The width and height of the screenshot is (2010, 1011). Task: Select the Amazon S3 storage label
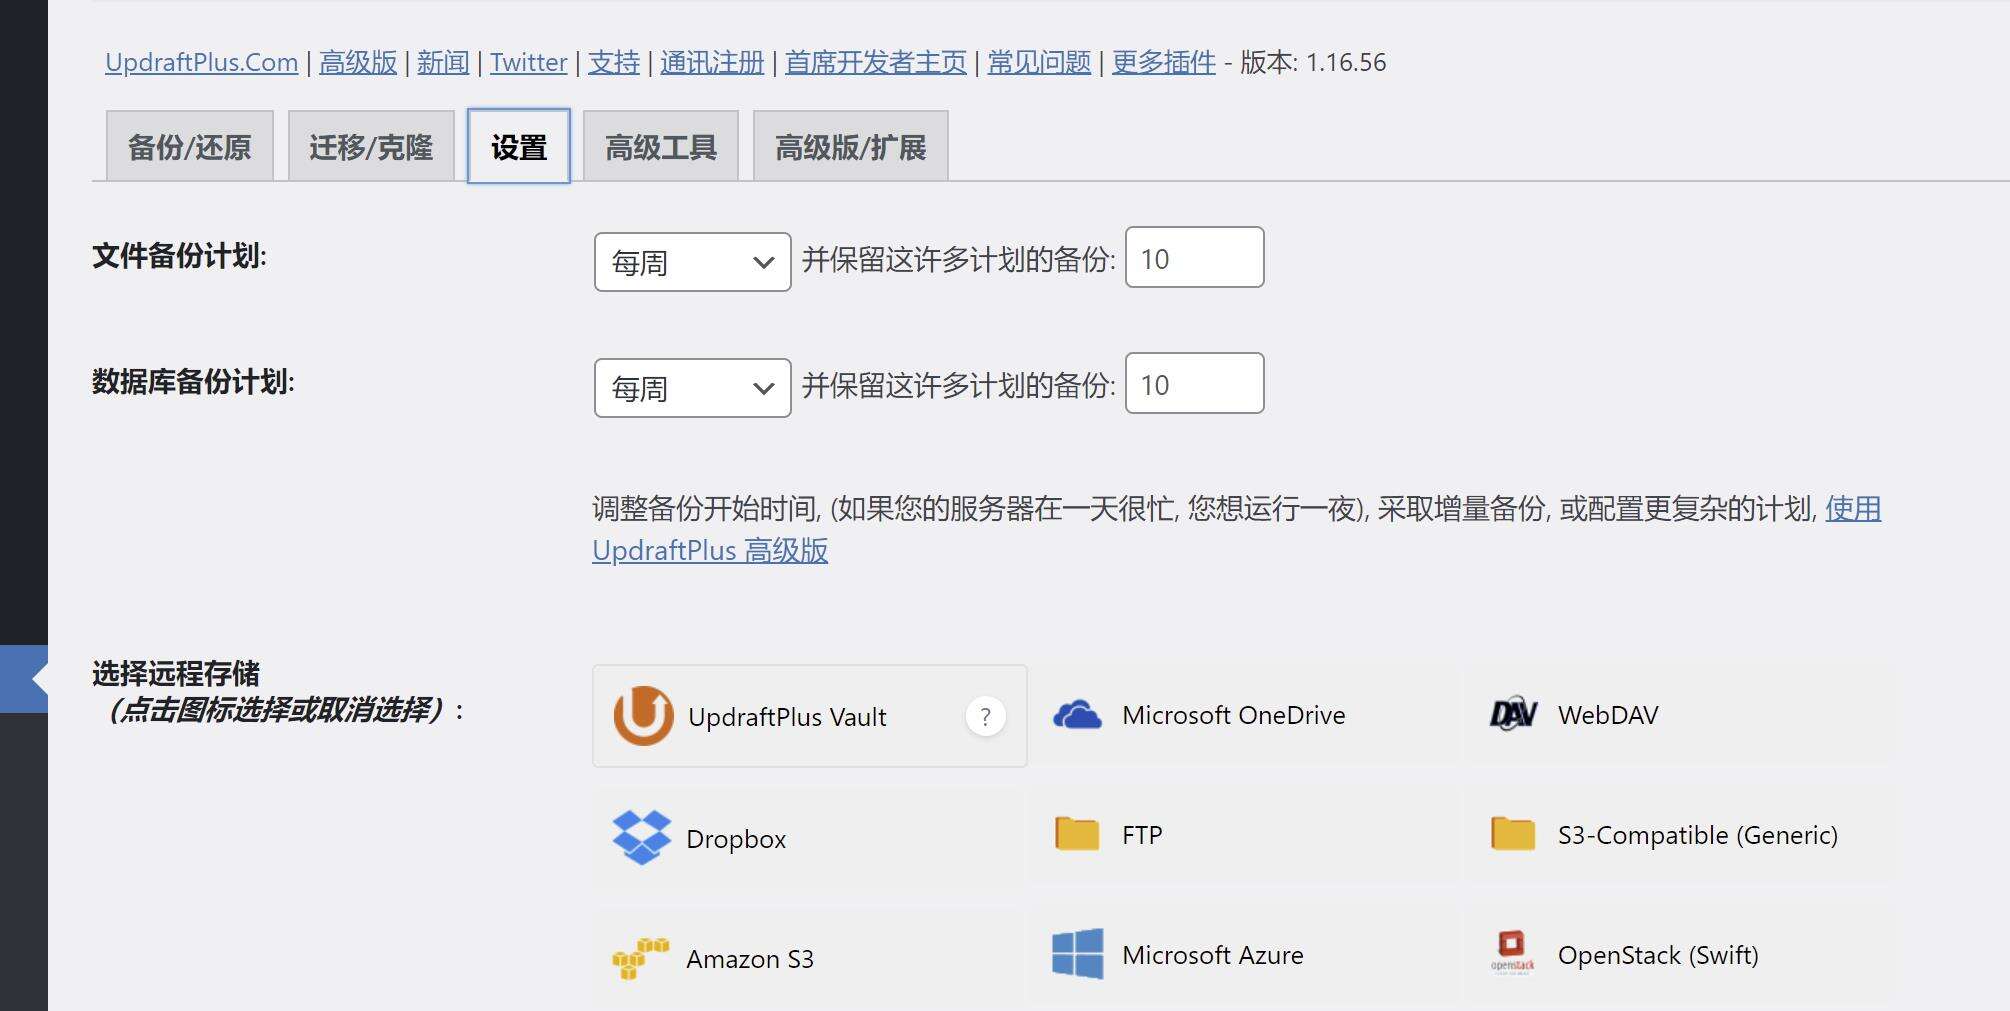tap(750, 959)
